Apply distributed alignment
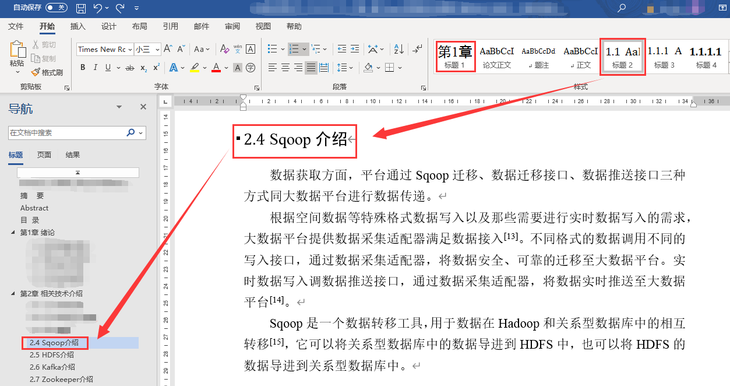The image size is (730, 386). click(324, 68)
